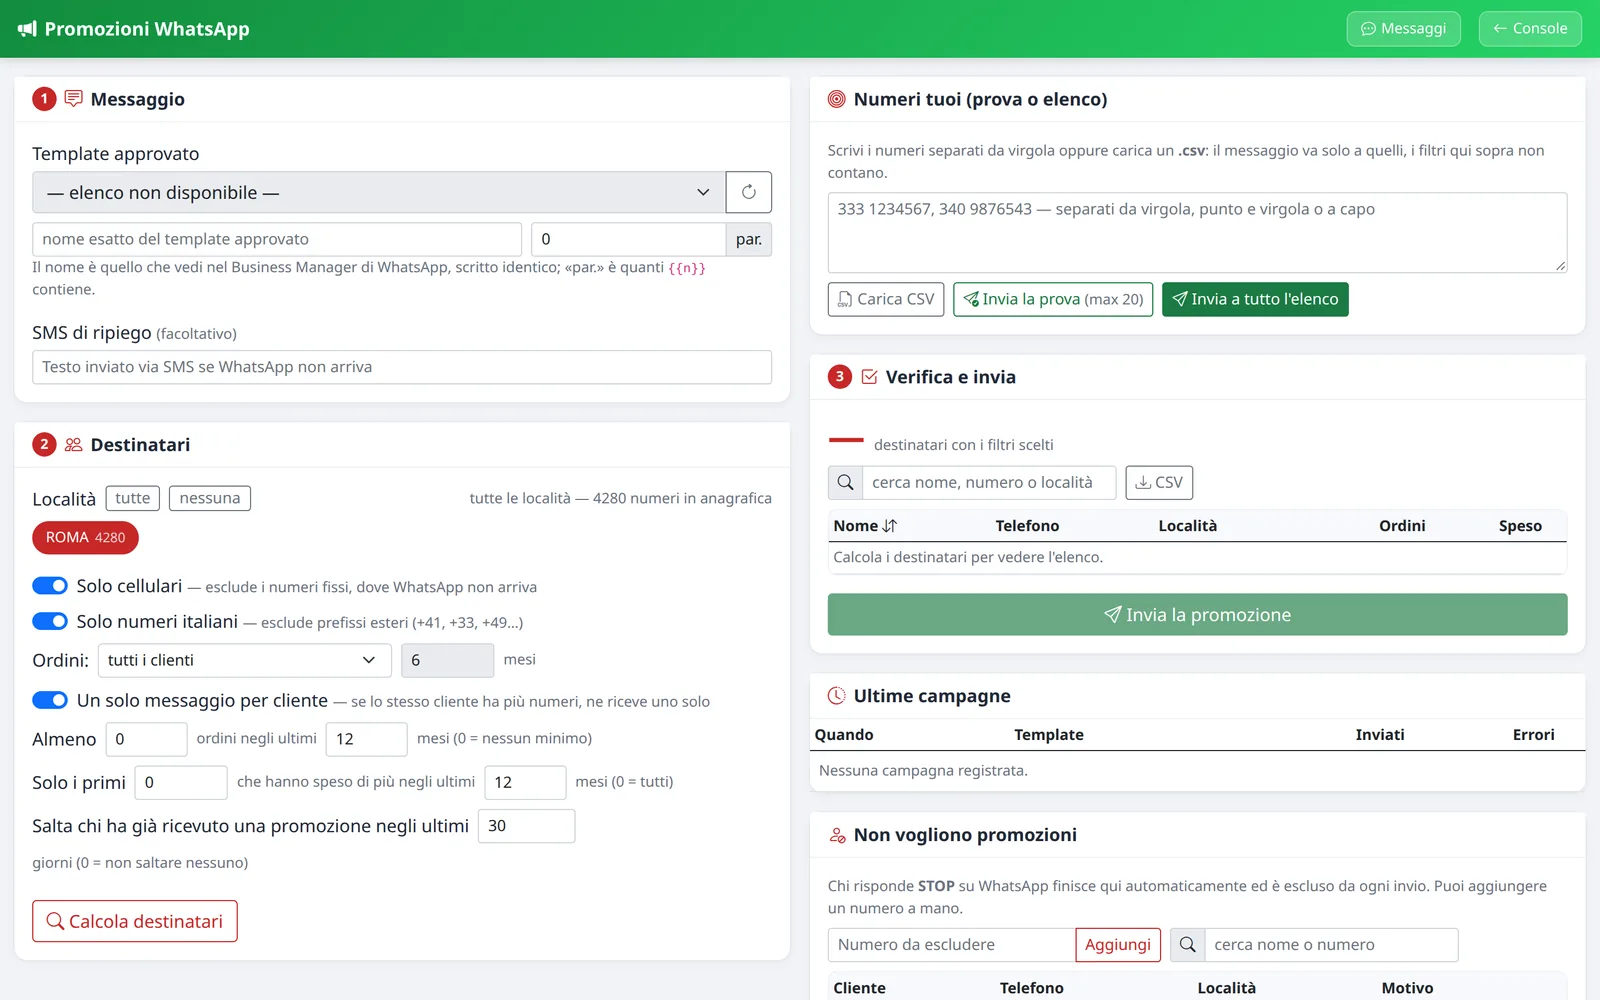
Task: Expand the Ordini tutti i clienti dropdown
Action: click(244, 660)
